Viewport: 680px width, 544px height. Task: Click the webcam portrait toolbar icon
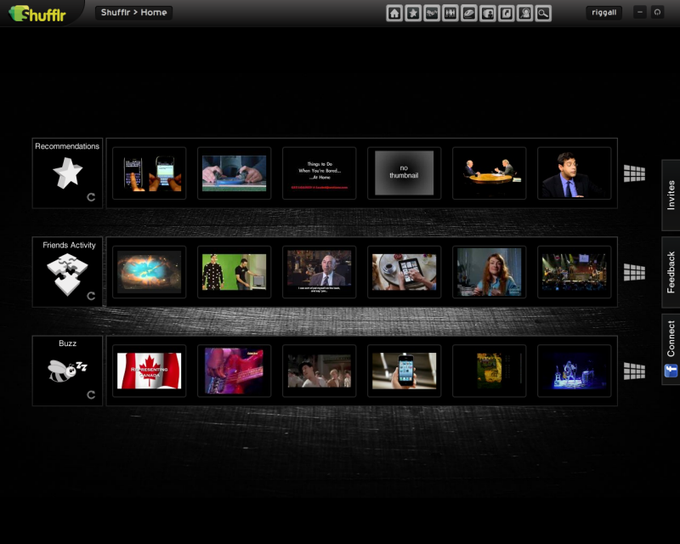point(525,13)
